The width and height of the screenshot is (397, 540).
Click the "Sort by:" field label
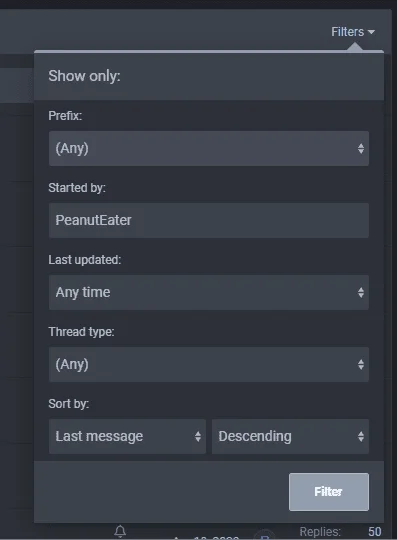pyautogui.click(x=69, y=404)
